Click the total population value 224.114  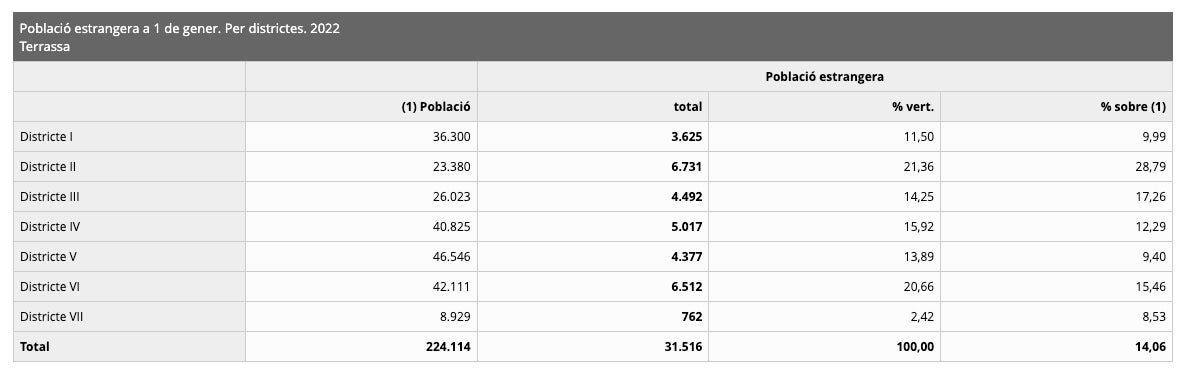click(x=449, y=347)
